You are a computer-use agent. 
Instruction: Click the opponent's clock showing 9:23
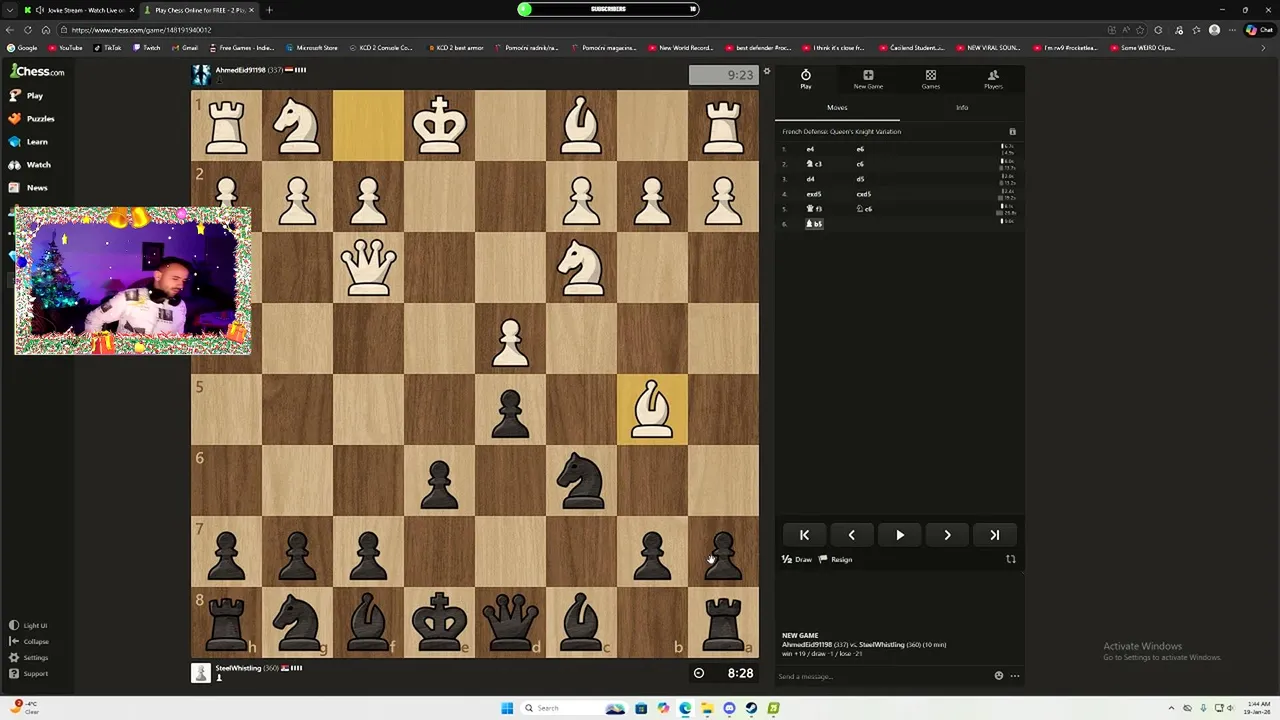(x=723, y=75)
